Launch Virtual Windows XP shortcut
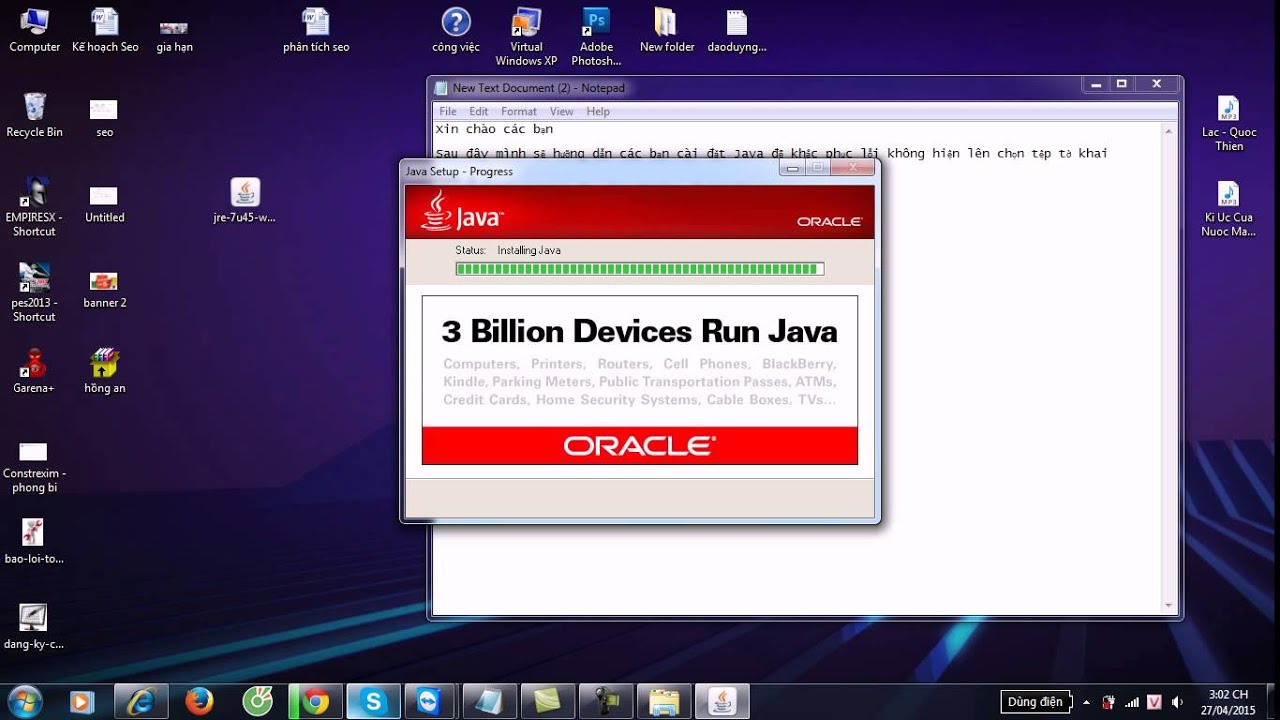The height and width of the screenshot is (720, 1280). click(x=526, y=36)
